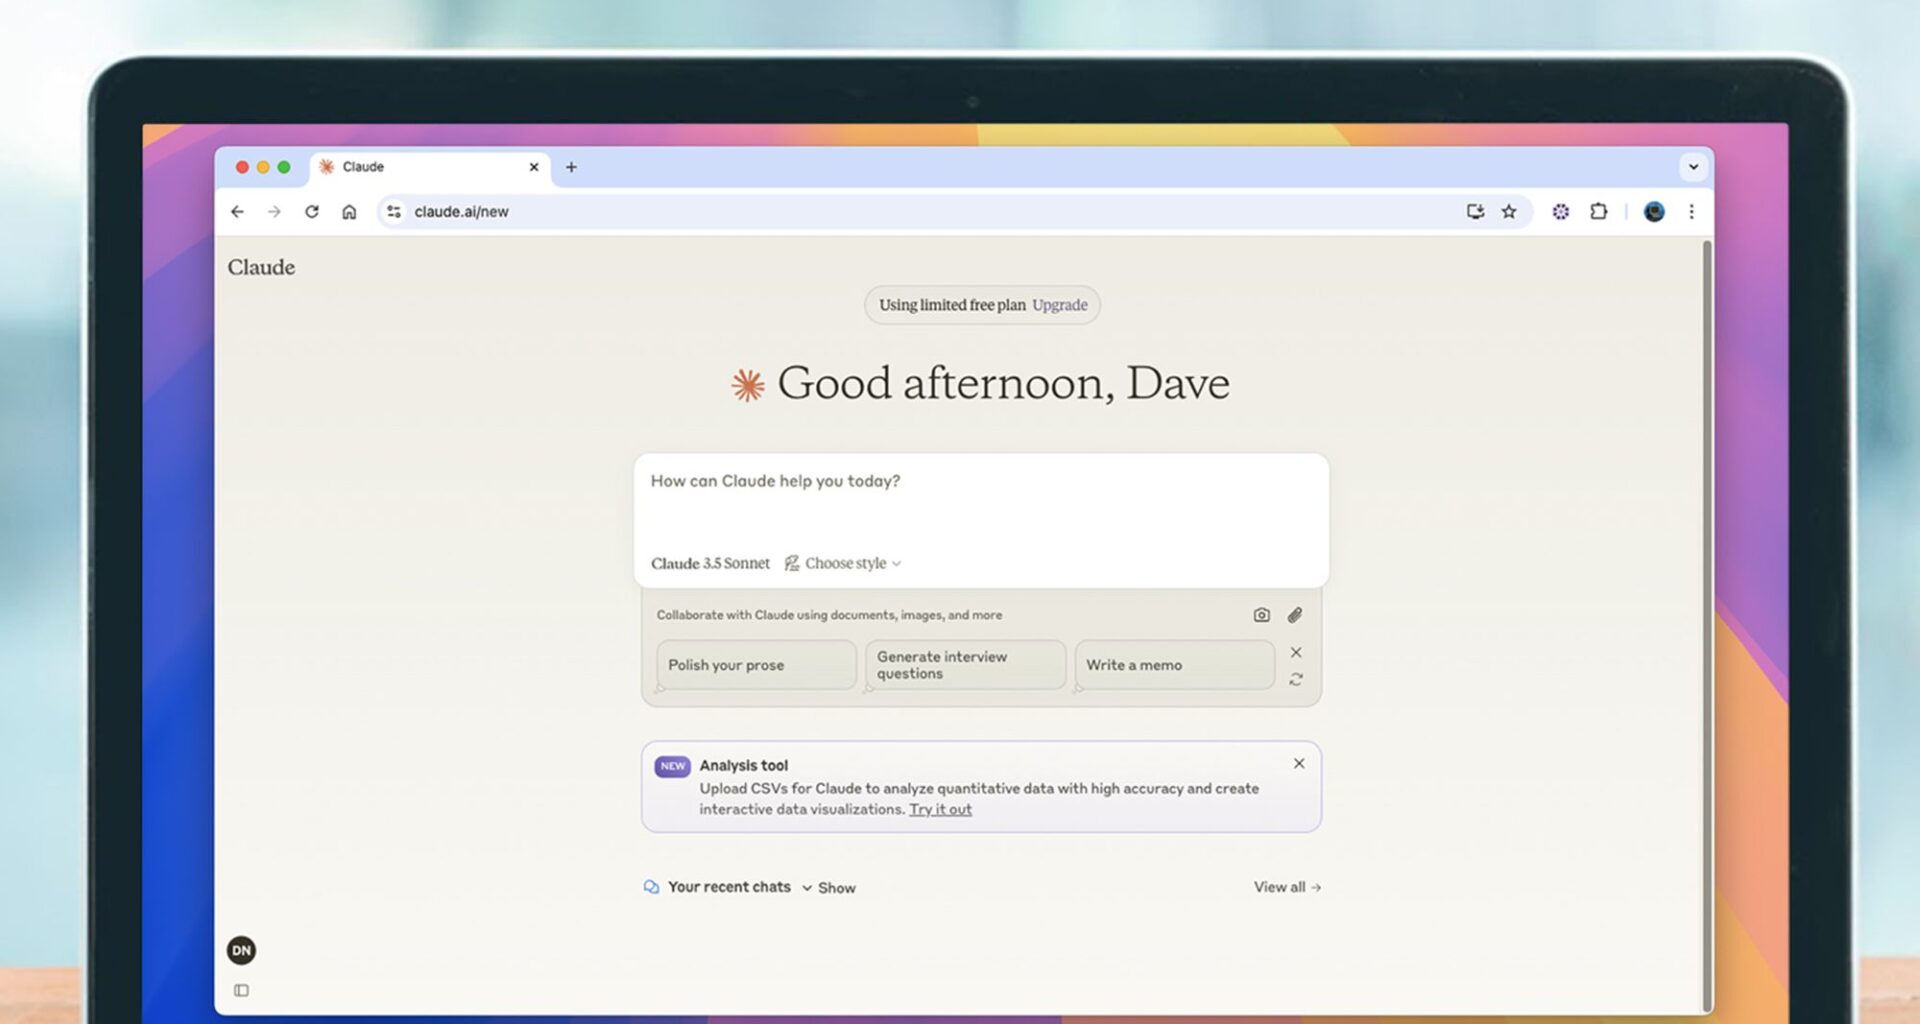The image size is (1920, 1024).
Task: Open the tab search dropdown arrow
Action: pyautogui.click(x=1693, y=167)
